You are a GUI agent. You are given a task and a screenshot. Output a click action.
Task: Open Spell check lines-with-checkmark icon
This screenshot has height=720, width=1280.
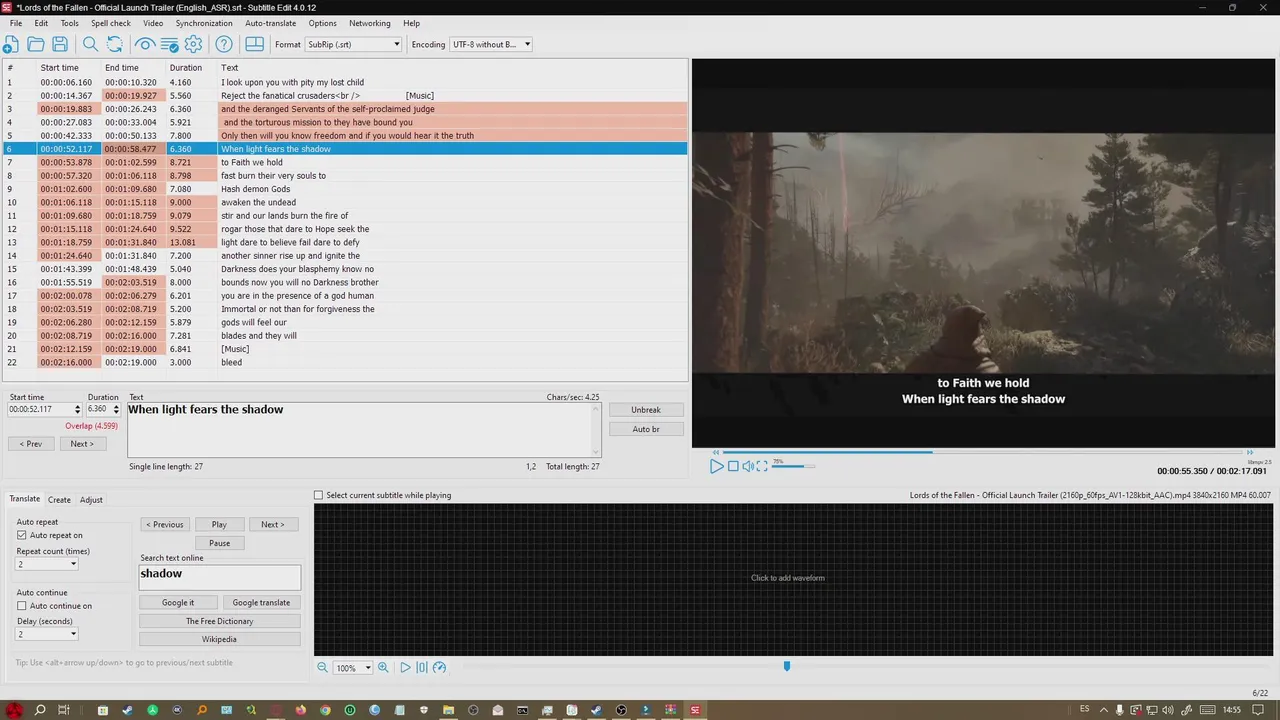point(169,44)
